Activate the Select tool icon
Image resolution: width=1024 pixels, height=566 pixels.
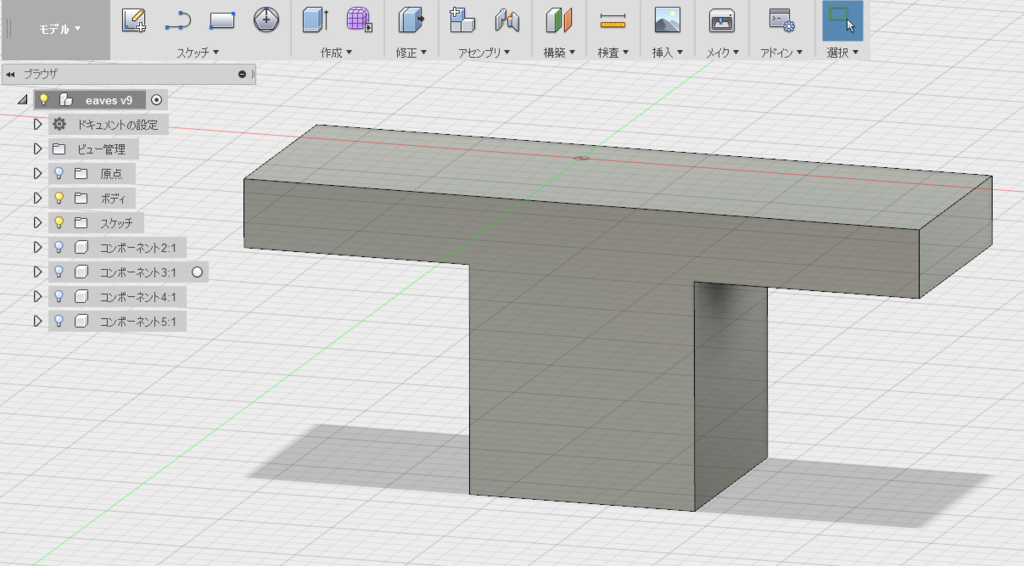pyautogui.click(x=842, y=20)
